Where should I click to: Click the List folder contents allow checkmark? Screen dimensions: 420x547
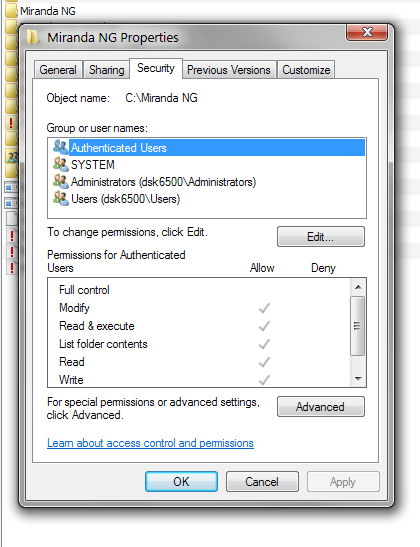pyautogui.click(x=264, y=344)
